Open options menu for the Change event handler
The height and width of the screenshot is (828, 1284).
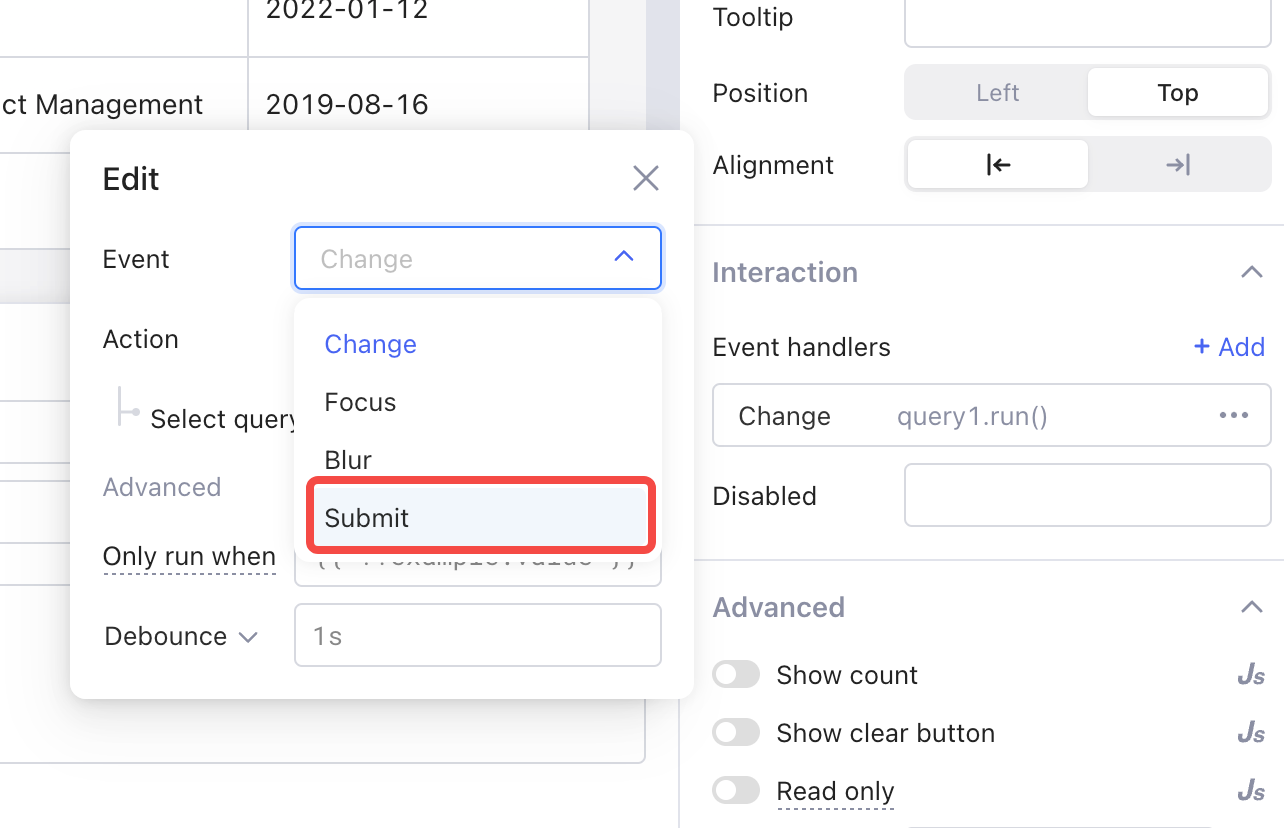(1234, 415)
